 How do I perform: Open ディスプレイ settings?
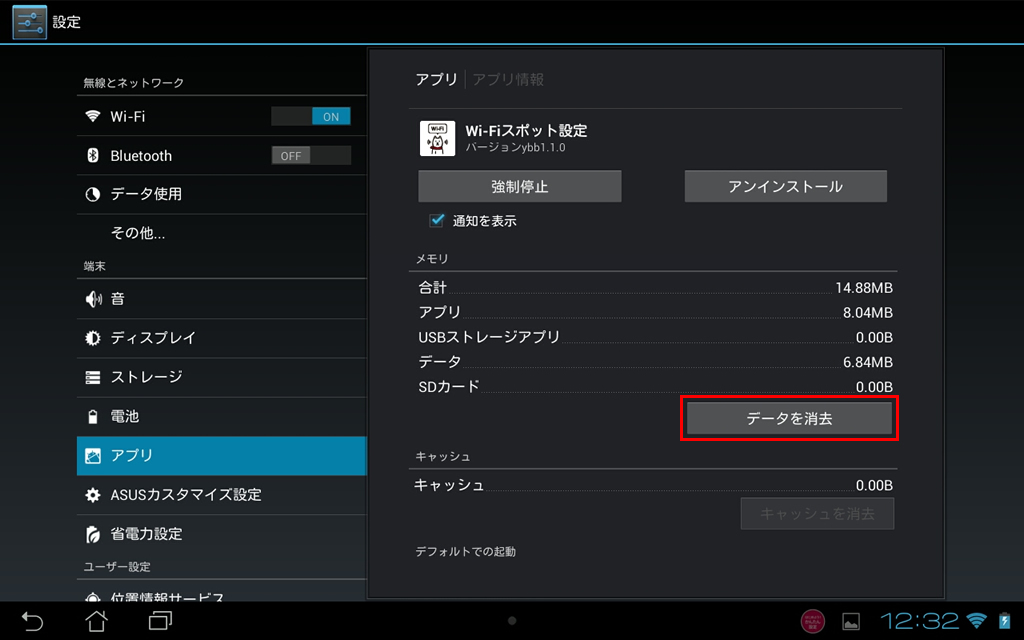click(221, 338)
